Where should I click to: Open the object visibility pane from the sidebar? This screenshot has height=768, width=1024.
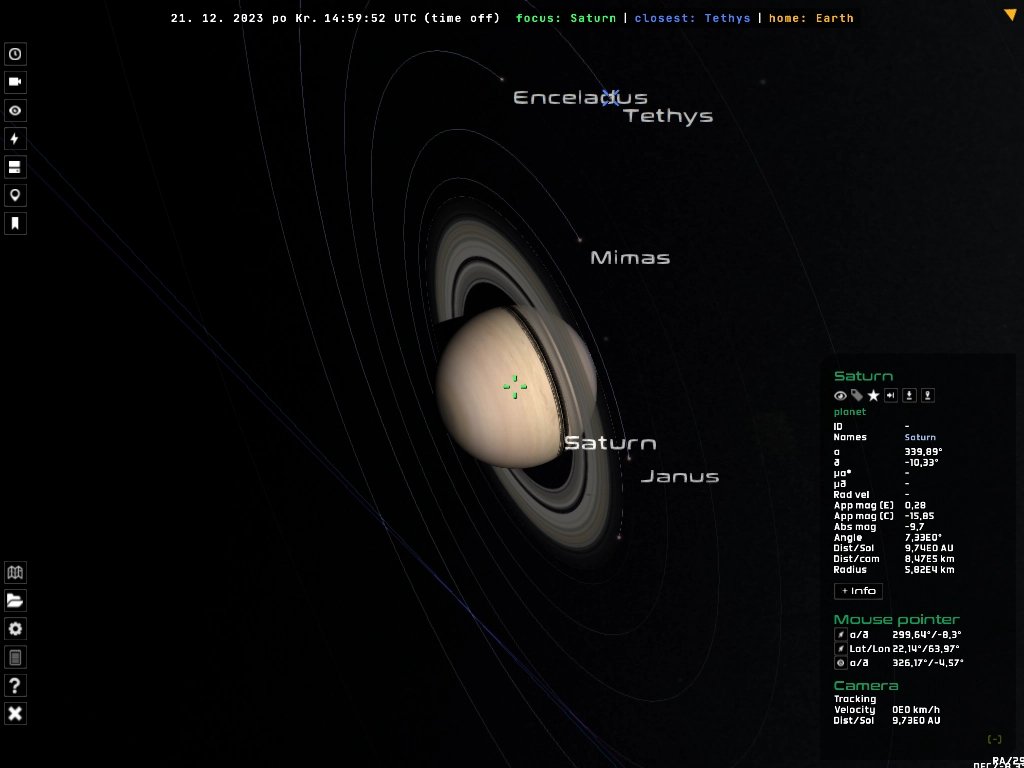click(15, 110)
